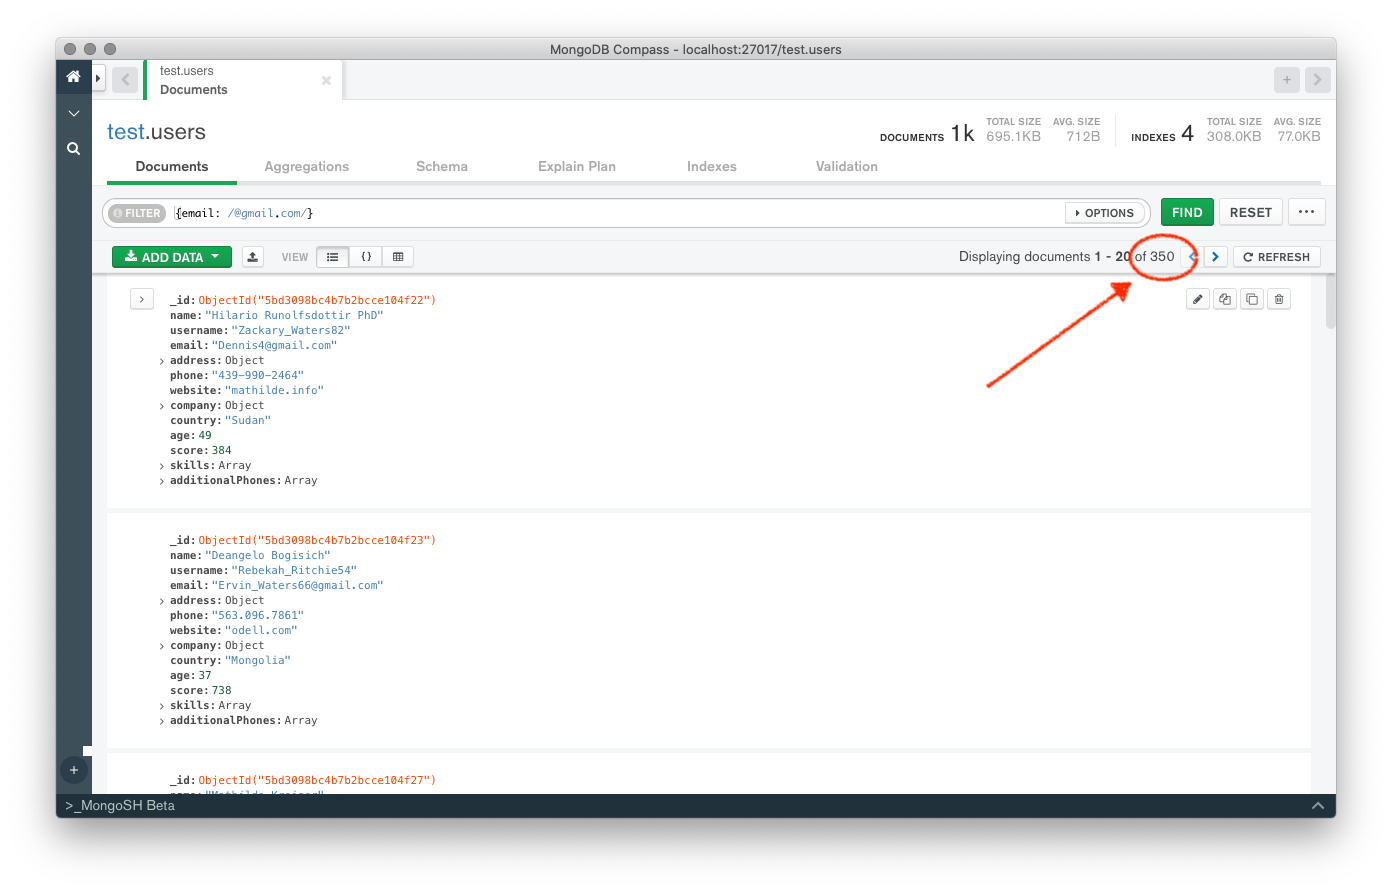Expand the address field in the first document
The height and width of the screenshot is (892, 1392).
pos(162,361)
